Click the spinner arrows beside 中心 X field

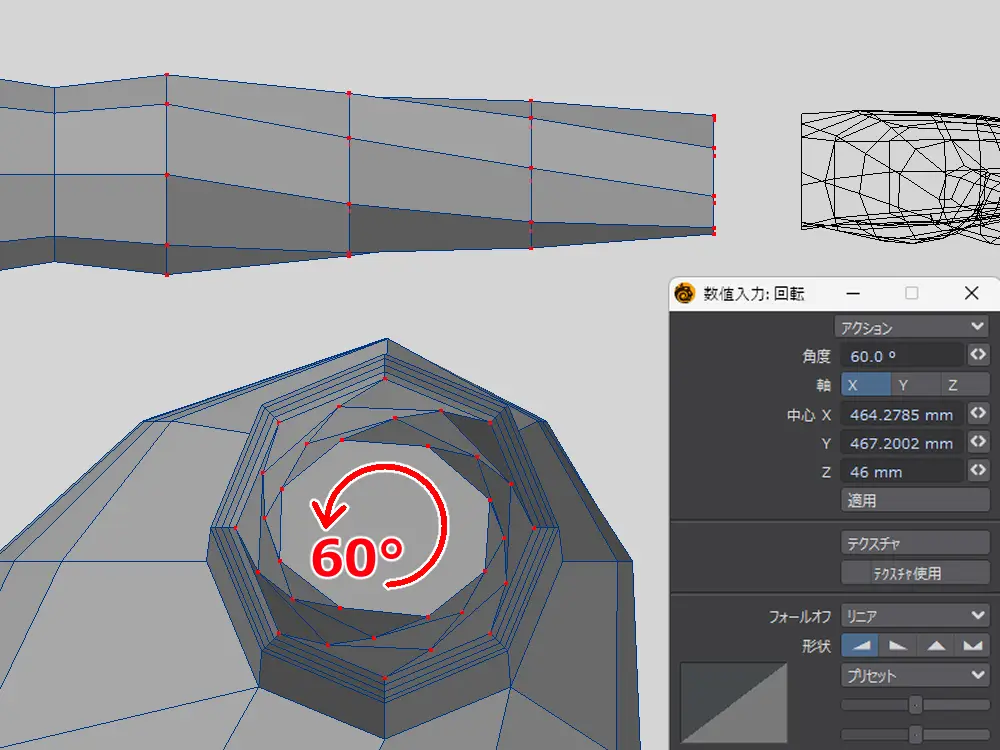[978, 414]
